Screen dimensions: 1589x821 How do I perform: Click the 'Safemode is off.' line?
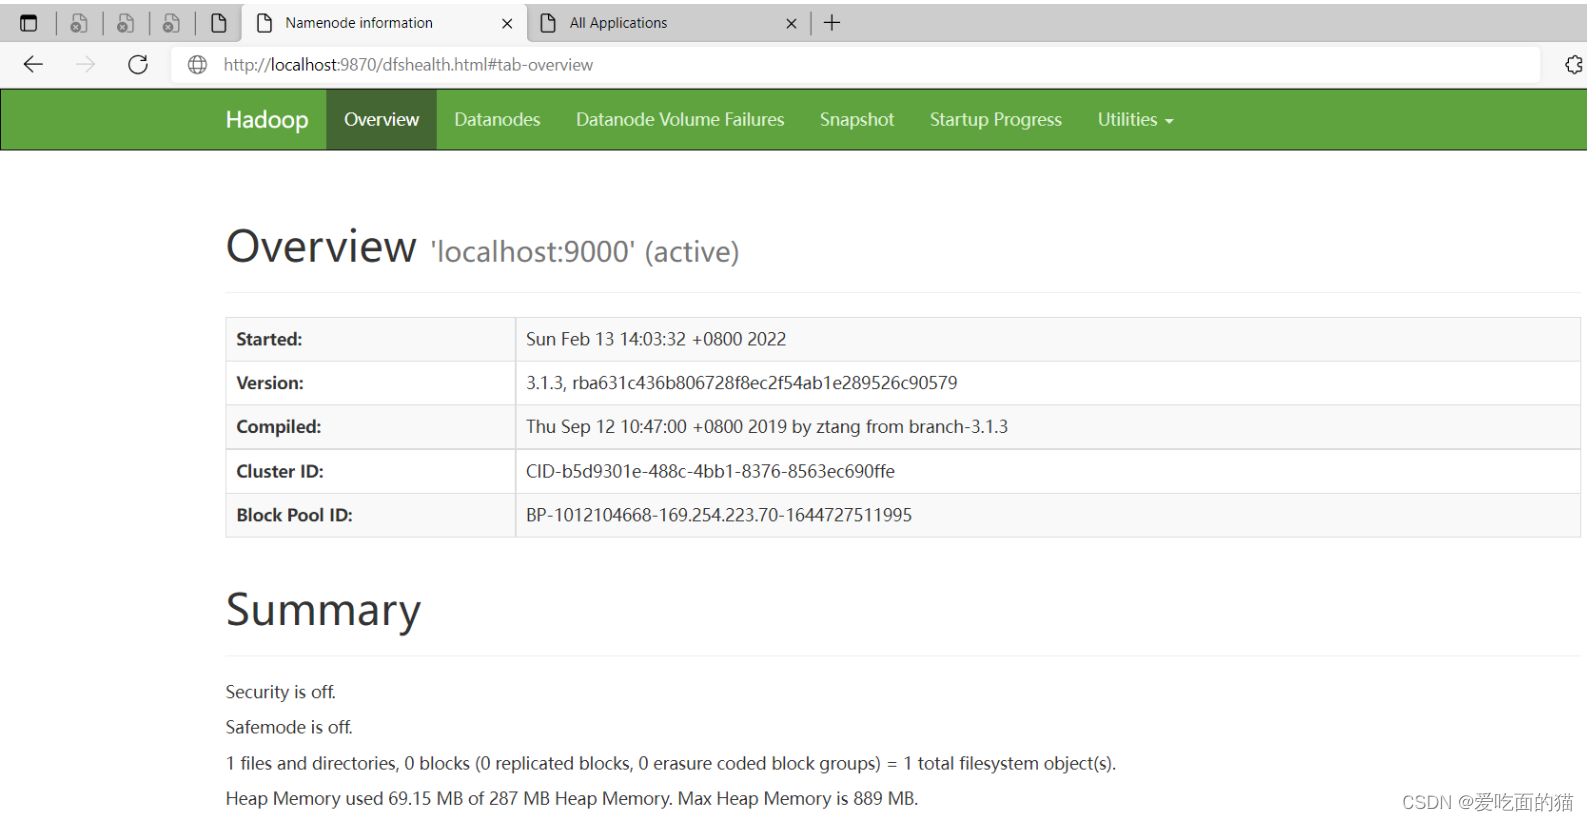tap(289, 727)
